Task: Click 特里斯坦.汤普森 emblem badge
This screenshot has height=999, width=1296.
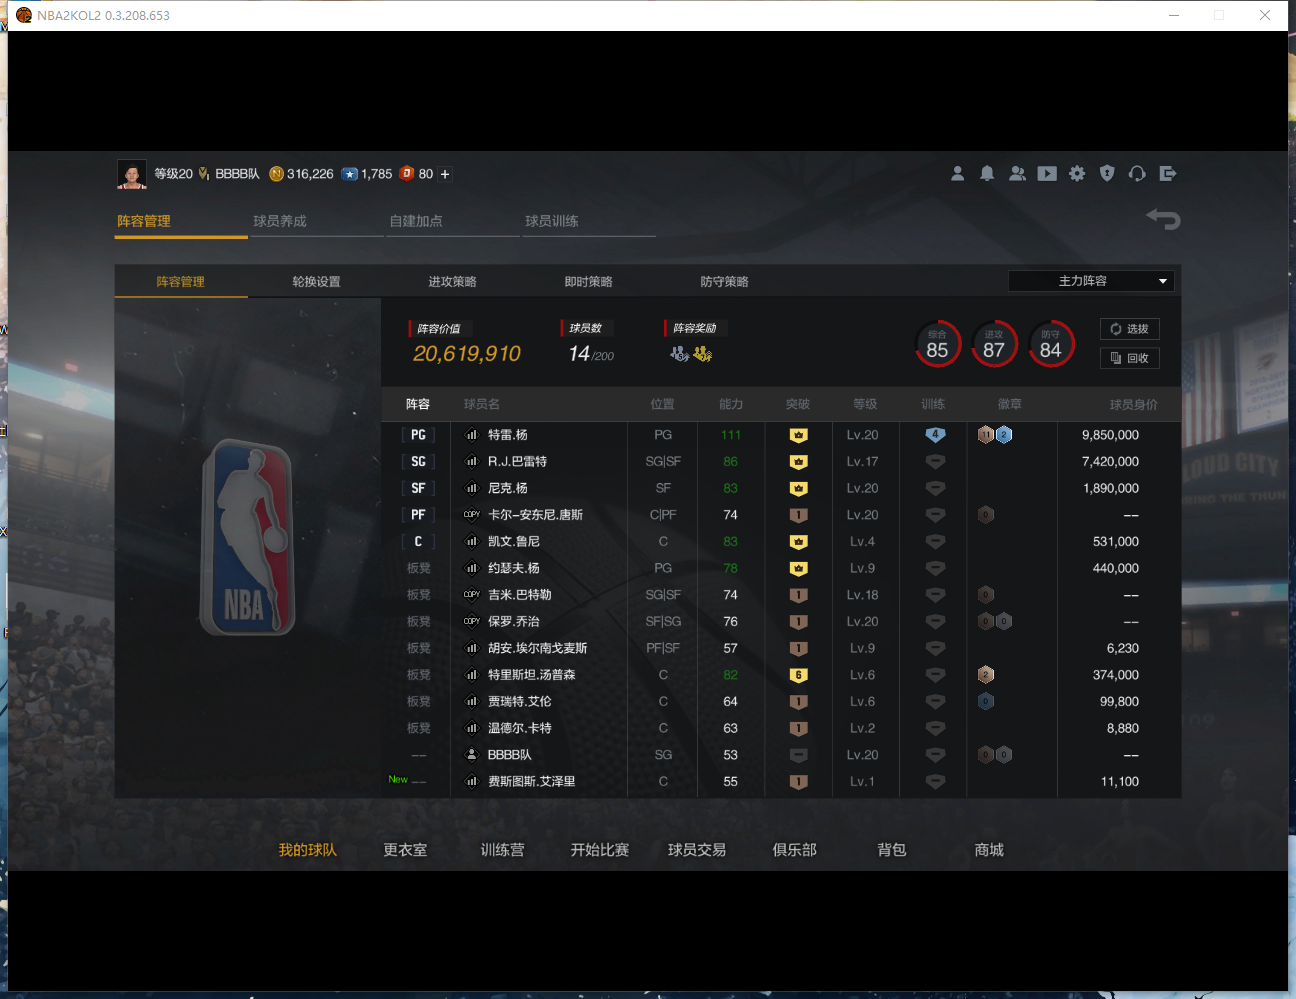Action: coord(986,675)
